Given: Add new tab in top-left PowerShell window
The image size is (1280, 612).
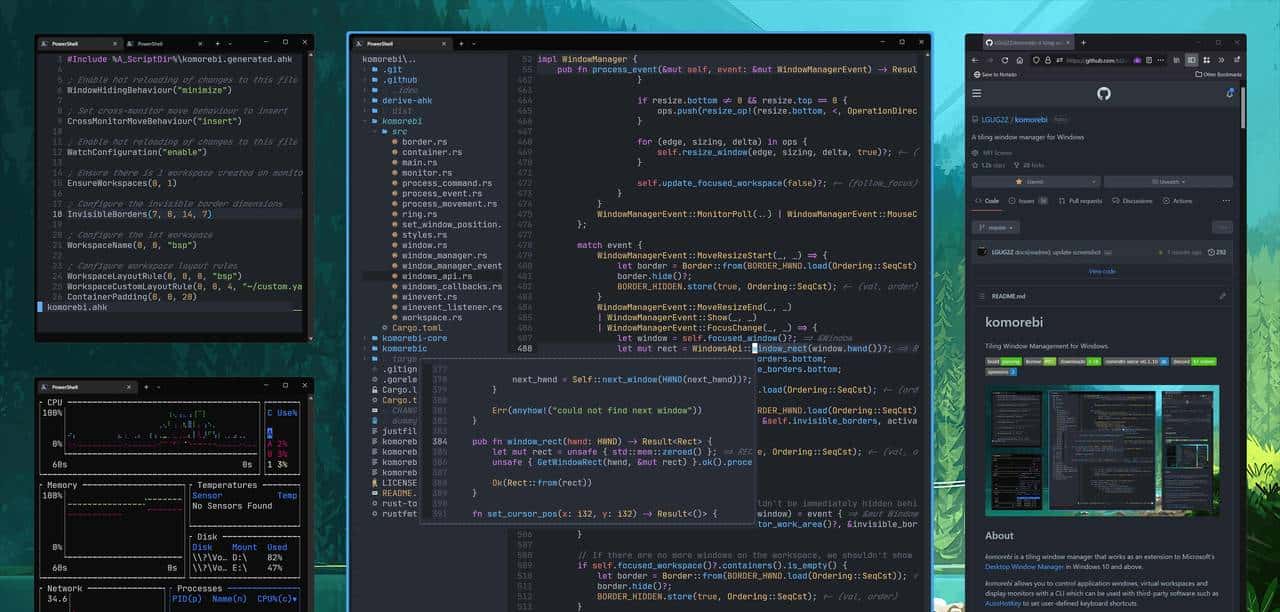Looking at the screenshot, I should (x=217, y=43).
